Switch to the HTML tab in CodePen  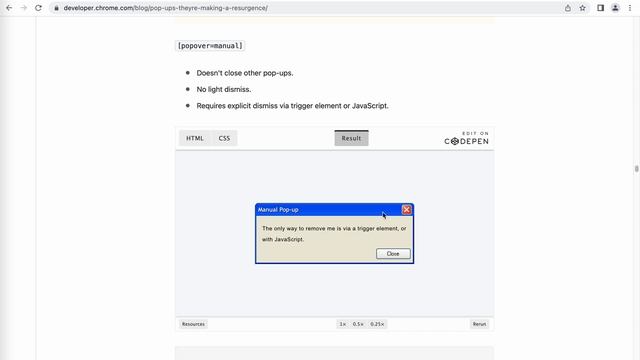click(195, 138)
